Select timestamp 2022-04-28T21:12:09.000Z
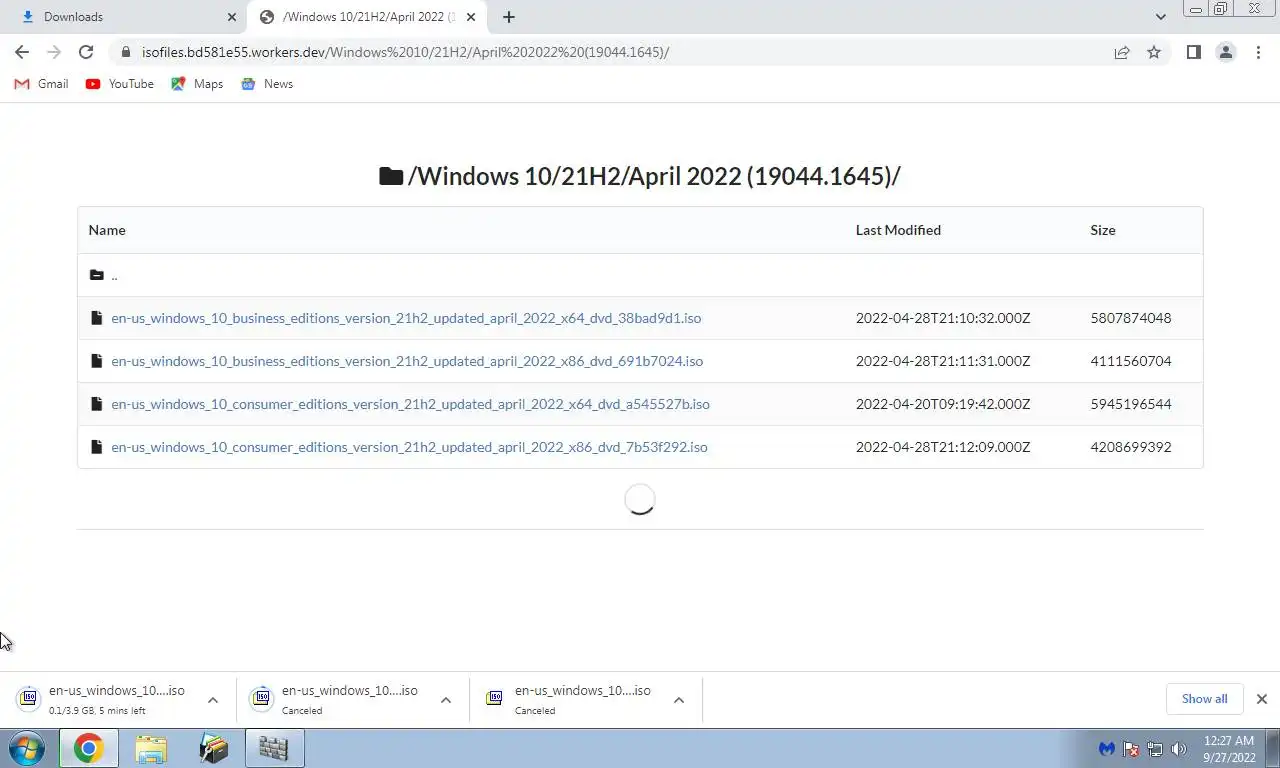The image size is (1280, 768). point(943,447)
